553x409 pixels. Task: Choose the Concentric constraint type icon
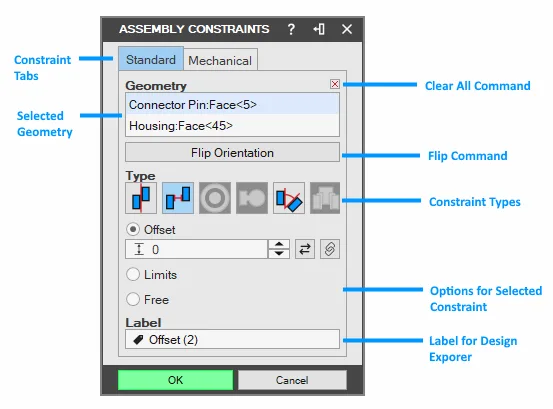215,198
